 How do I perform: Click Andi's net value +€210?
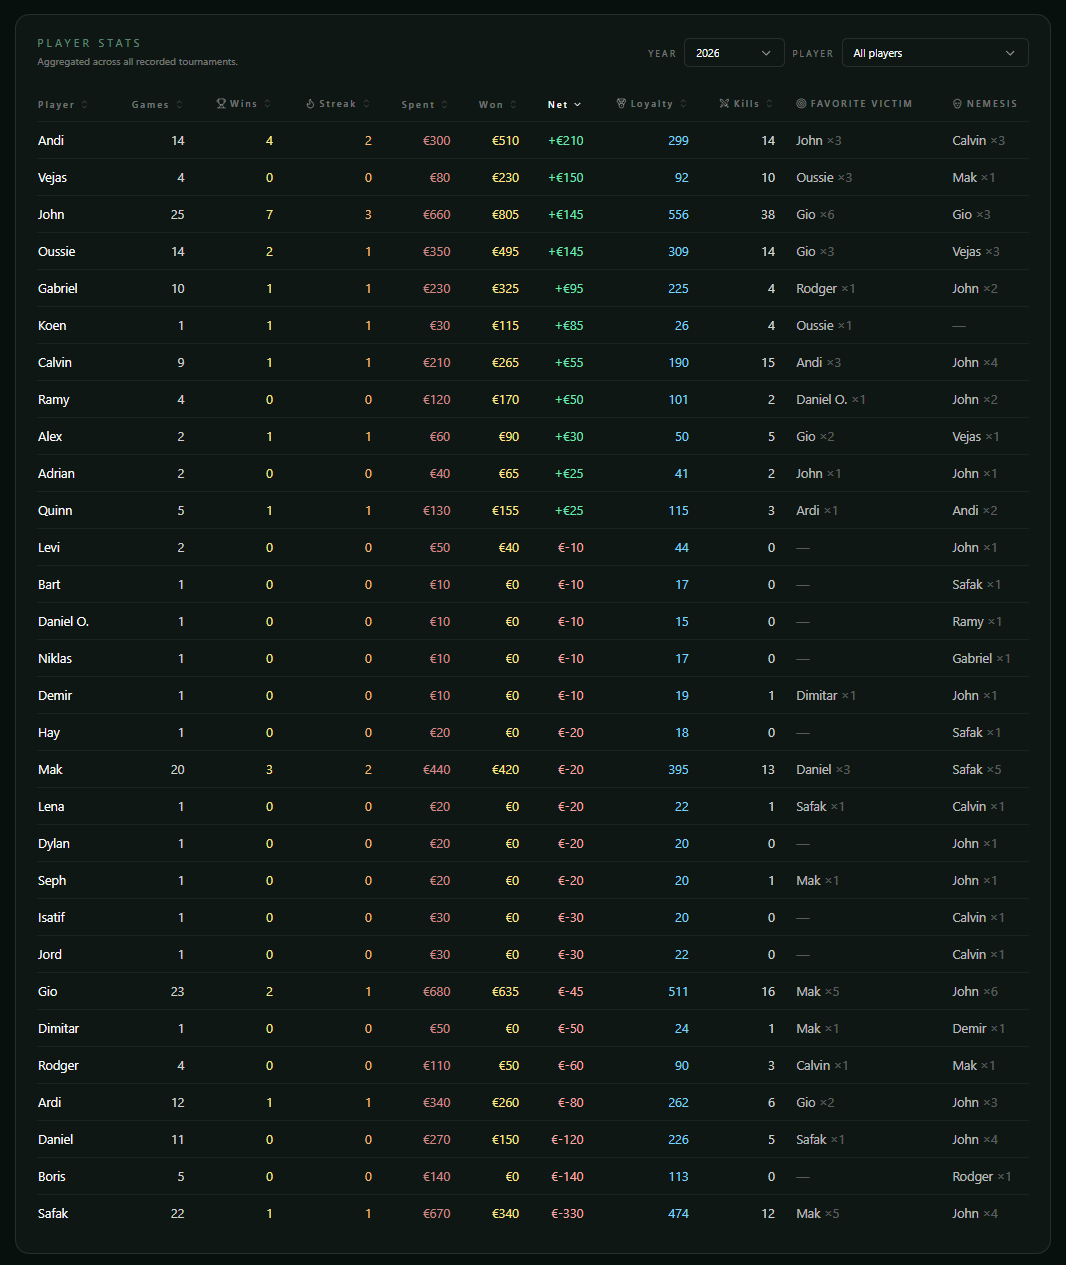tap(566, 141)
